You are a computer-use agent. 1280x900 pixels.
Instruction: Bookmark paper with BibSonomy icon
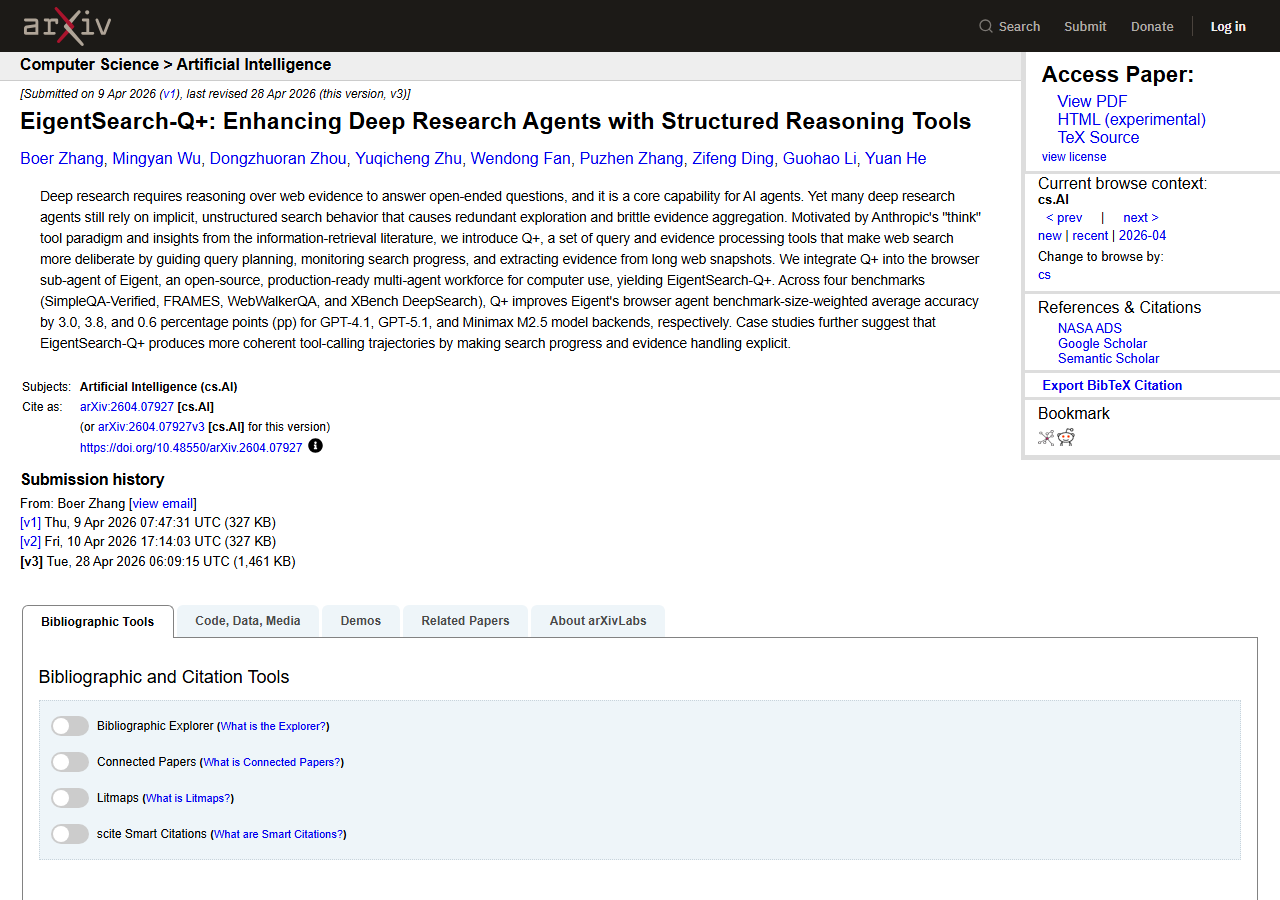1046,437
